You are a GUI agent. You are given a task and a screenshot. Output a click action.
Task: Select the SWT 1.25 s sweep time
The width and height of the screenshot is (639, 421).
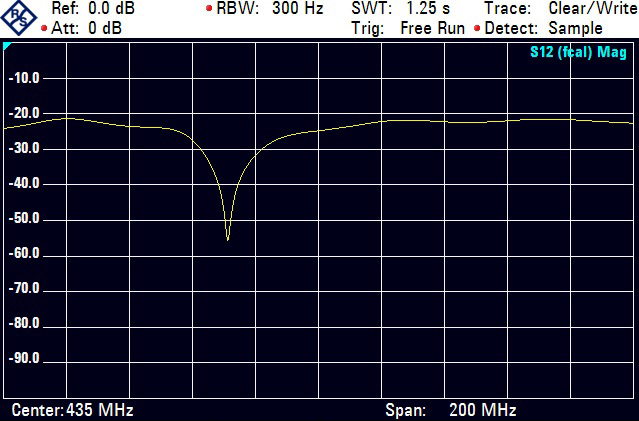coord(400,9)
